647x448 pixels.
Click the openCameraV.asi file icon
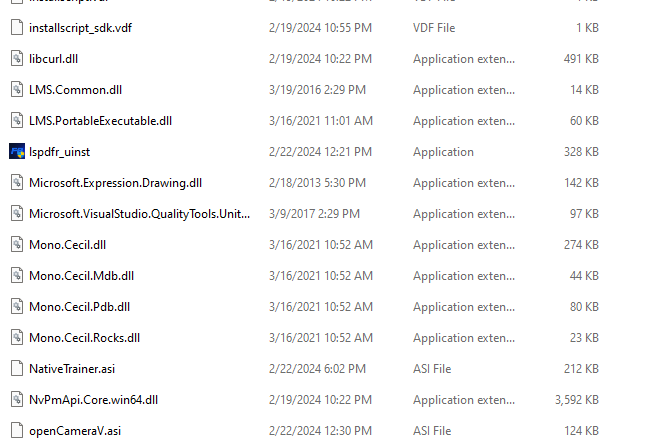(17, 430)
